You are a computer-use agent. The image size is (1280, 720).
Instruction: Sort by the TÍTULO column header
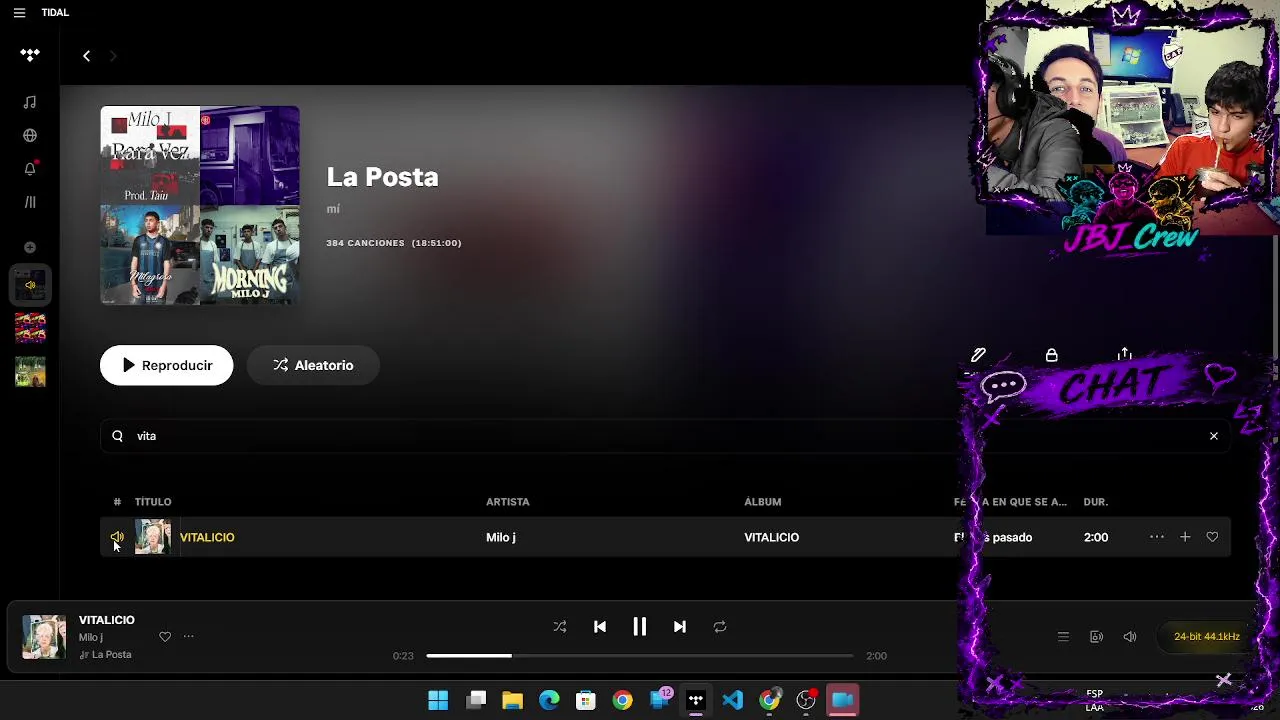pyautogui.click(x=153, y=502)
